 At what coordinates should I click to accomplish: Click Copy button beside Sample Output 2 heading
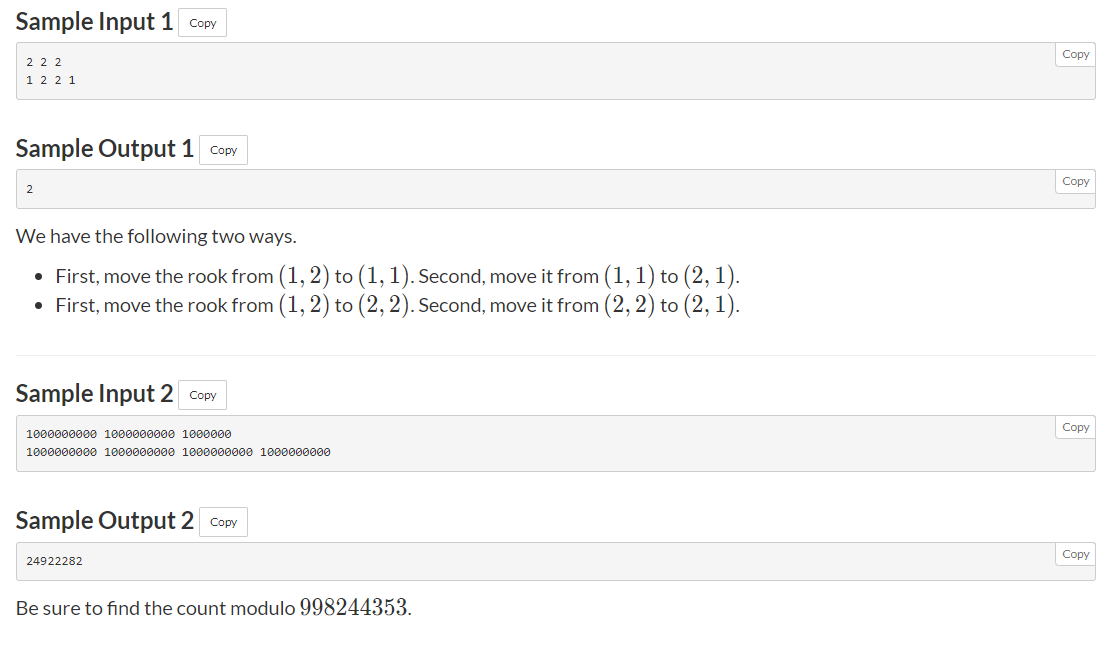coord(223,522)
